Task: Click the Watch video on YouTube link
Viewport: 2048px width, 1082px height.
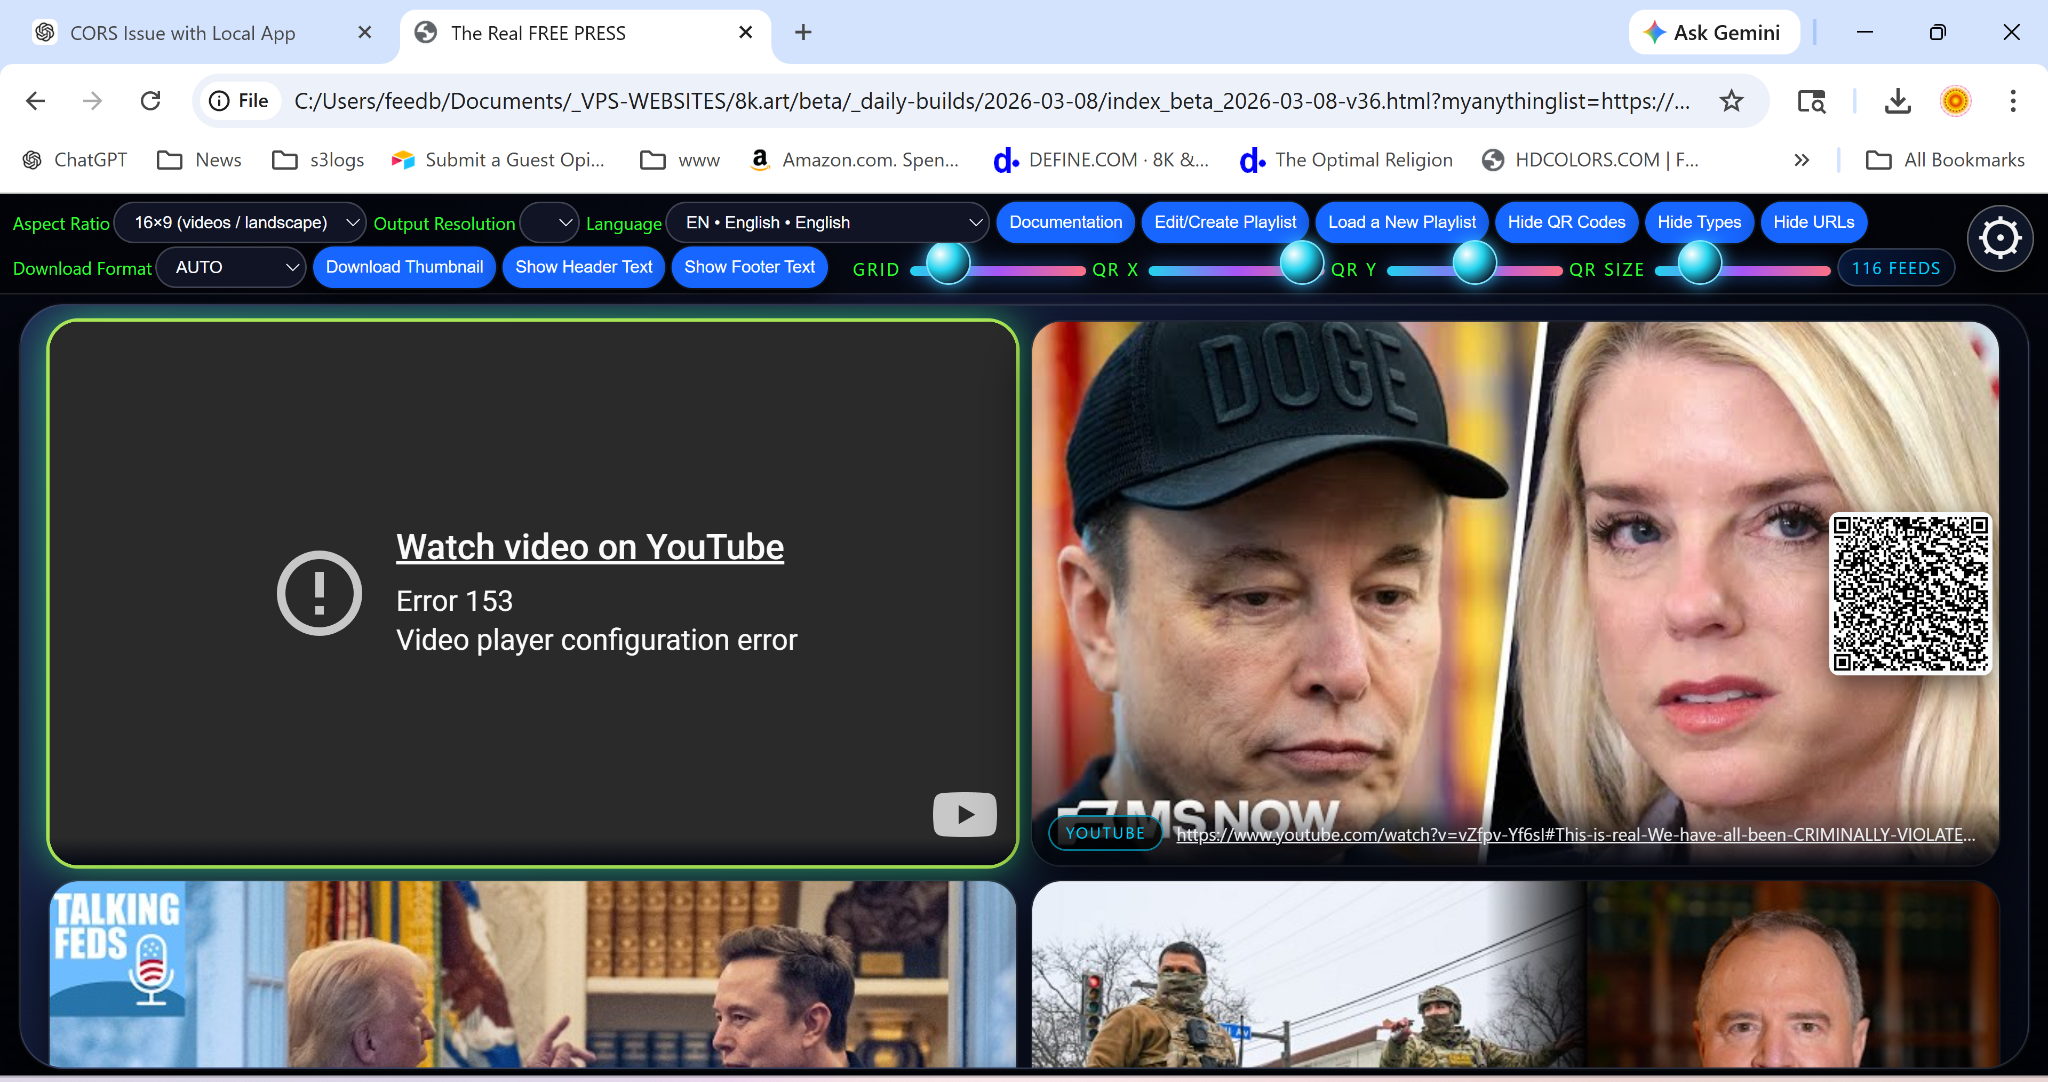Action: tap(590, 547)
